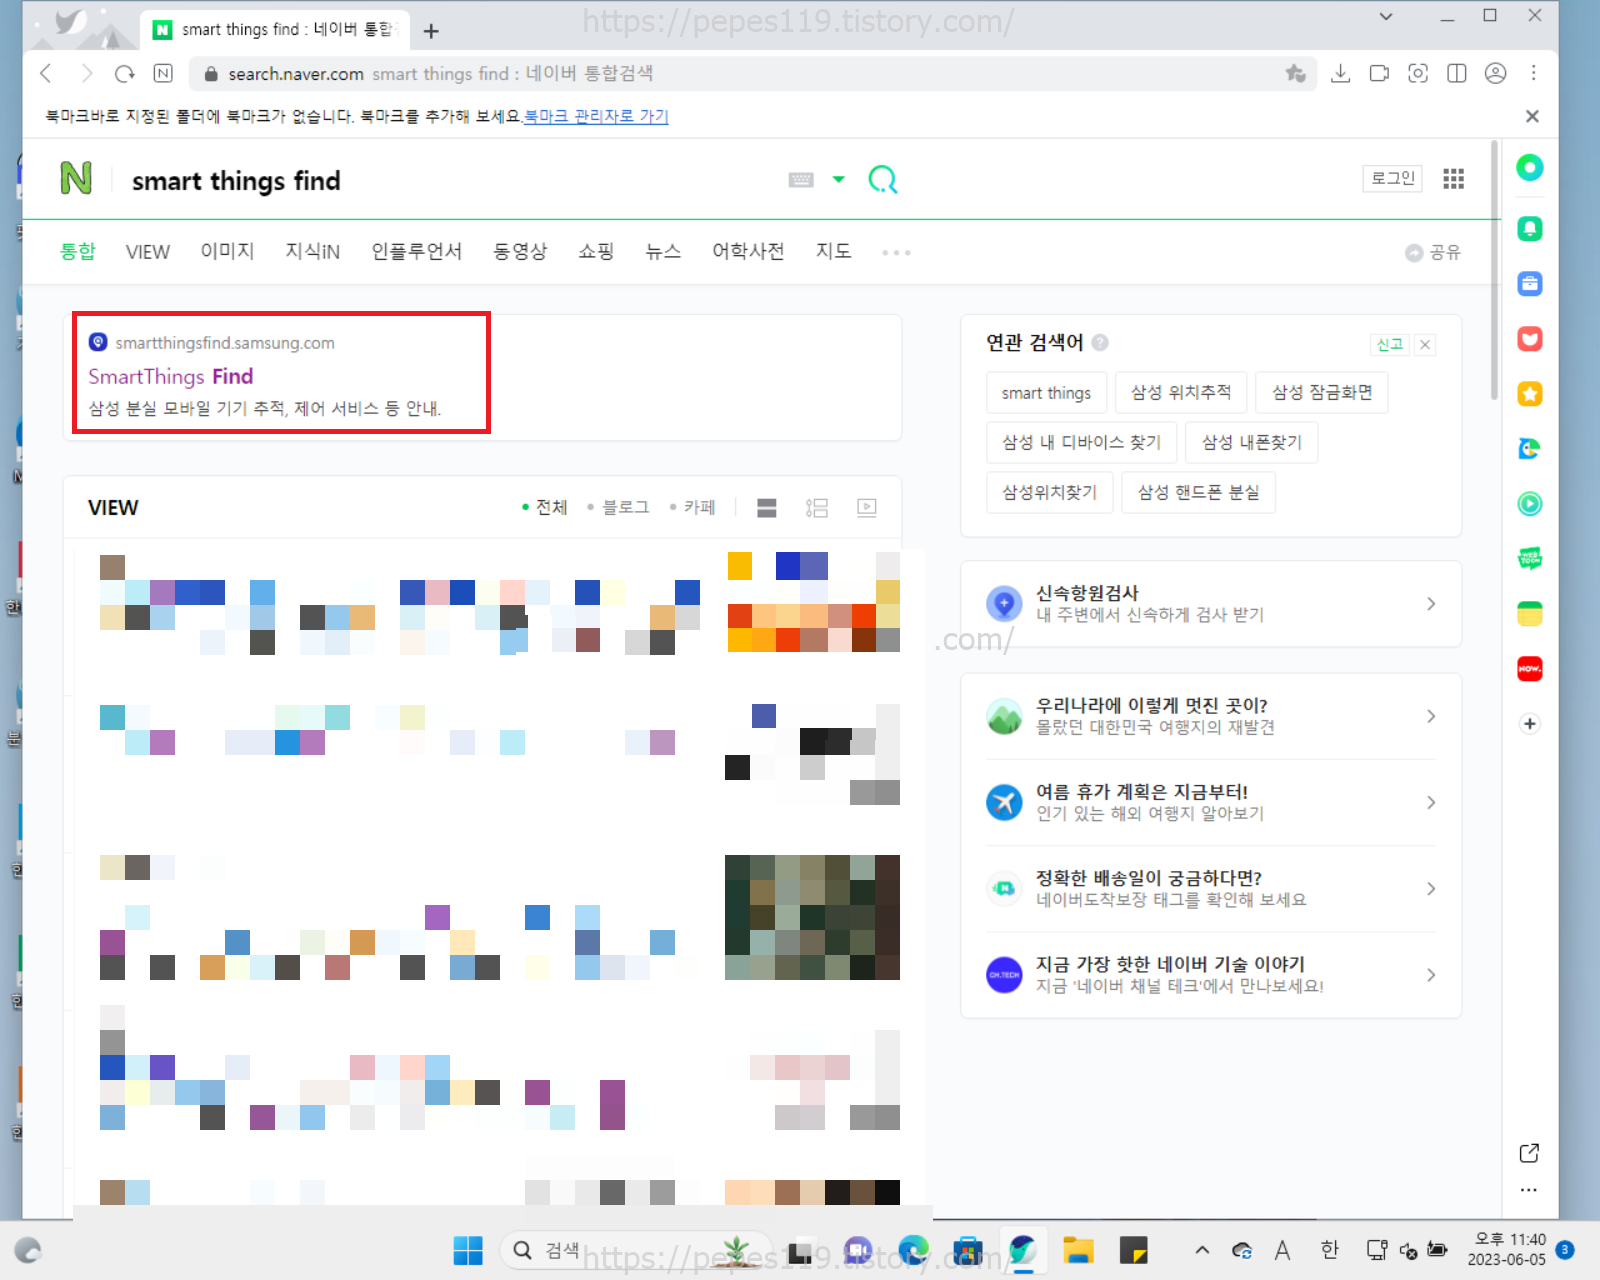Close the 연관 검색어 box
This screenshot has width=1600, height=1280.
click(x=1426, y=345)
